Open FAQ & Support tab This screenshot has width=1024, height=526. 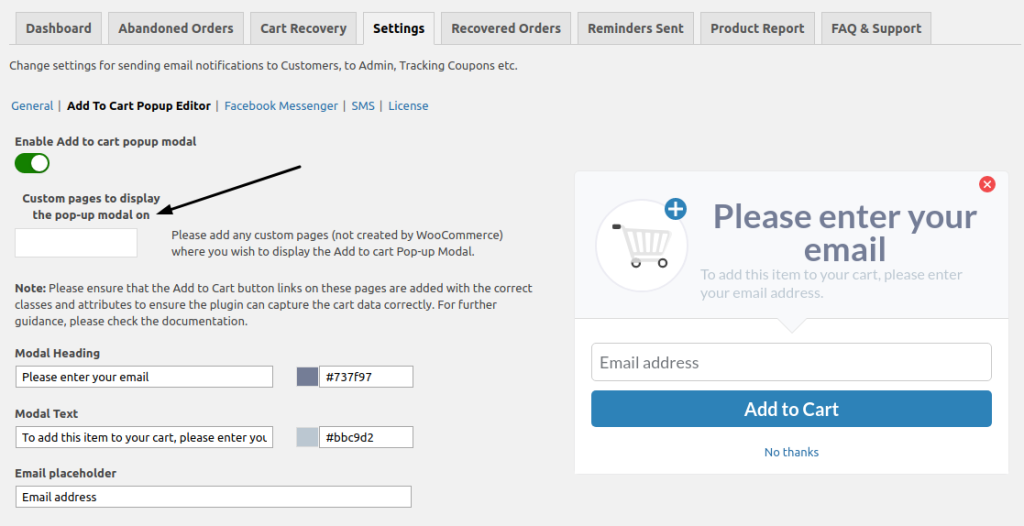pyautogui.click(x=876, y=29)
